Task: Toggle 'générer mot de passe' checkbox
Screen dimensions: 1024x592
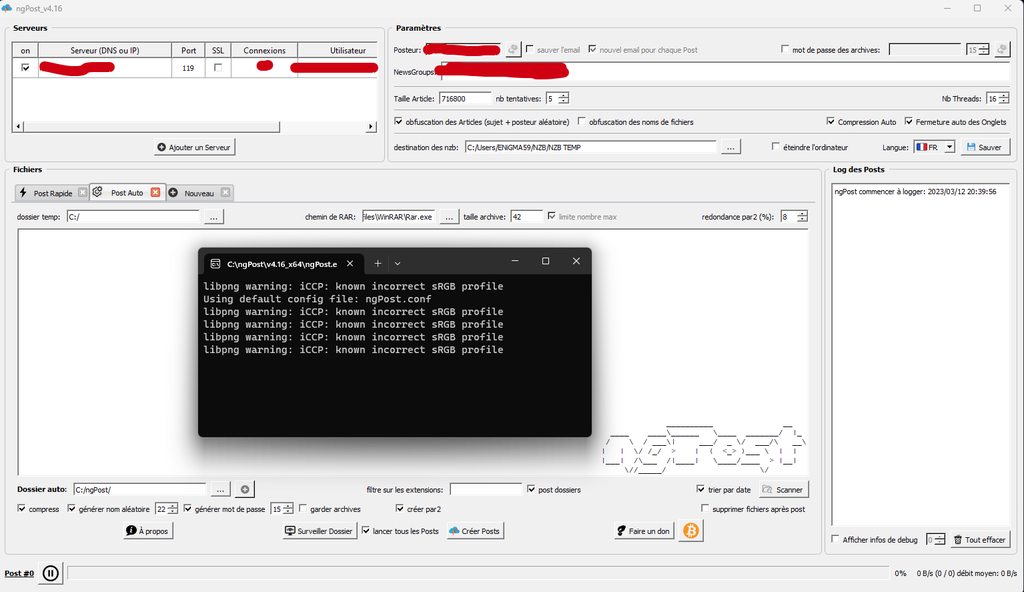Action: pos(187,508)
